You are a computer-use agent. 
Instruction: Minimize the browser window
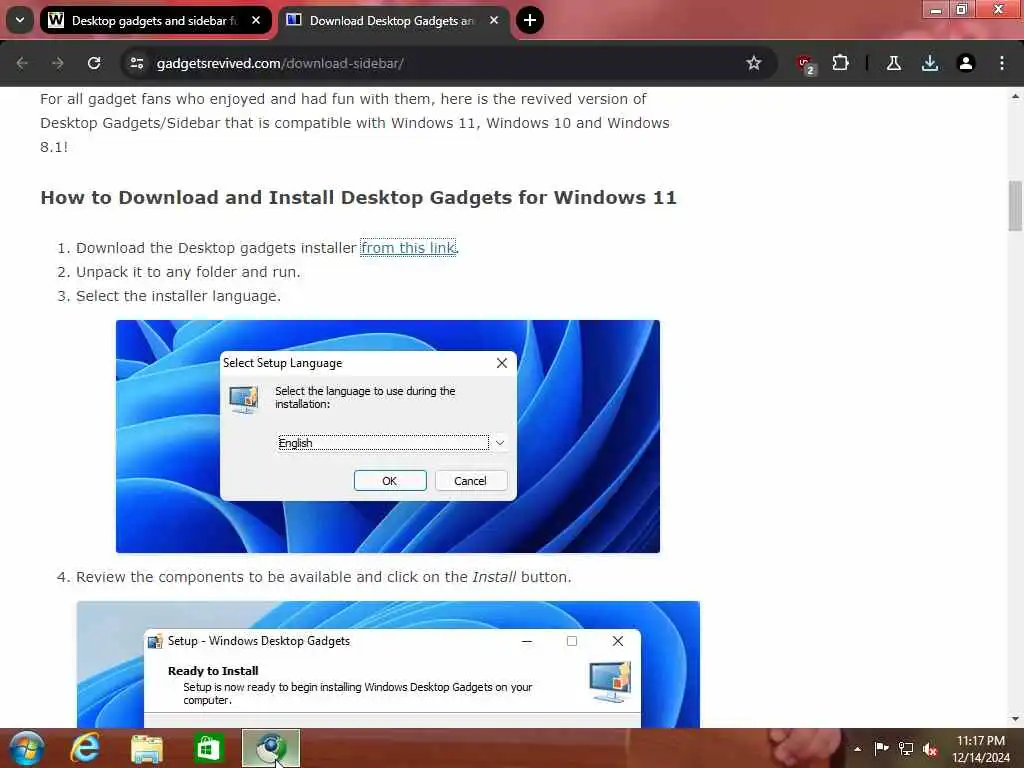tap(936, 10)
